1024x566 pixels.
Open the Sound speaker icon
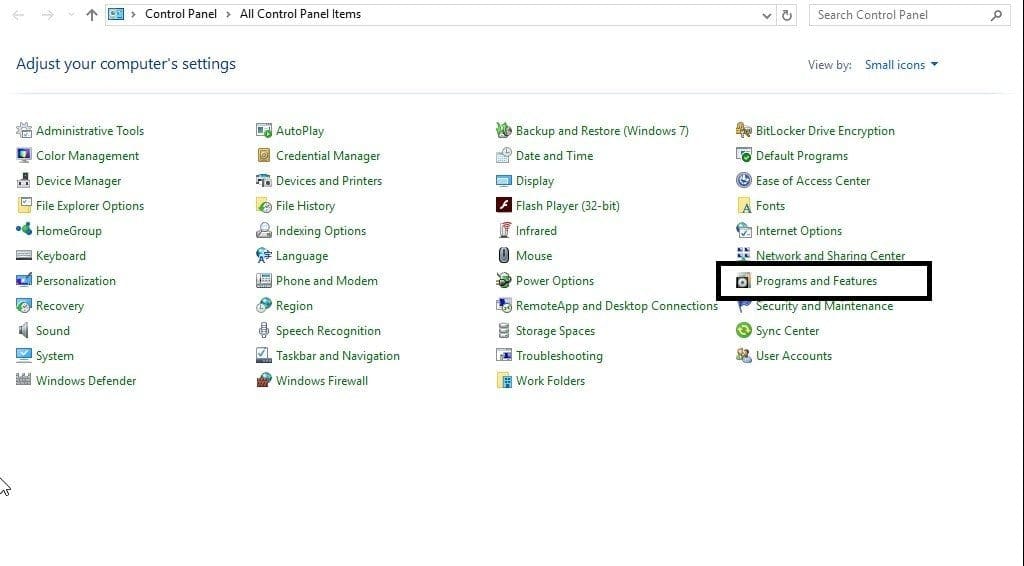click(x=24, y=330)
